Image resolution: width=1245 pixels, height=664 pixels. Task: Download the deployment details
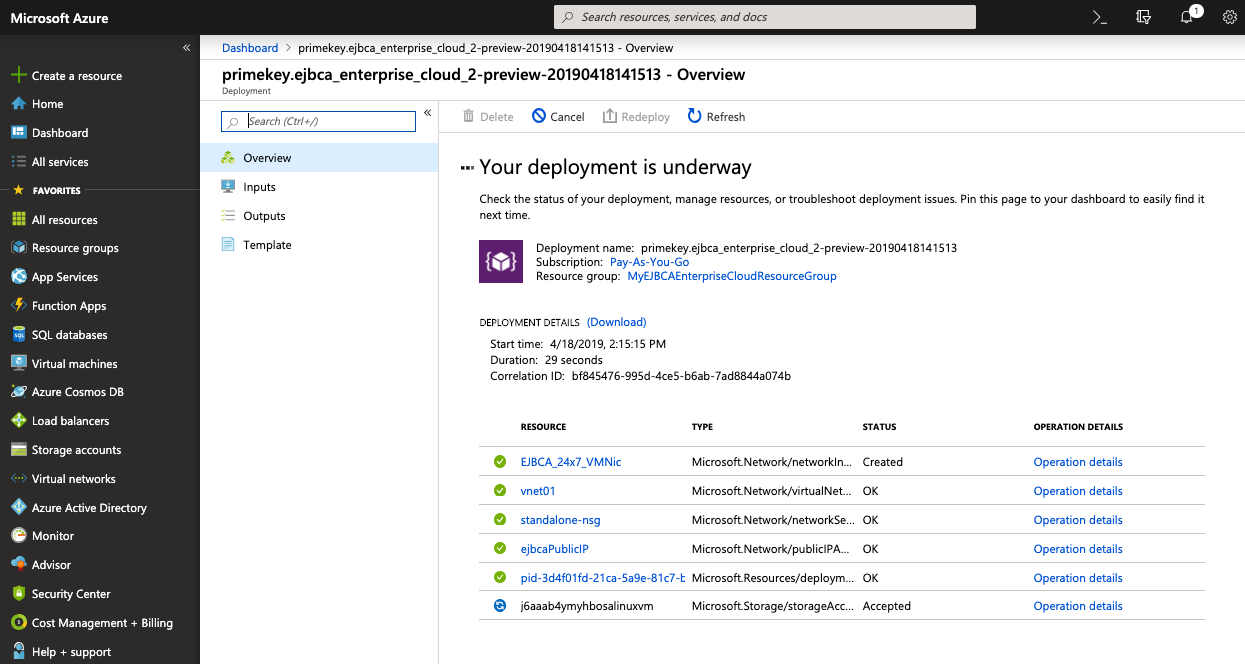pyautogui.click(x=616, y=322)
